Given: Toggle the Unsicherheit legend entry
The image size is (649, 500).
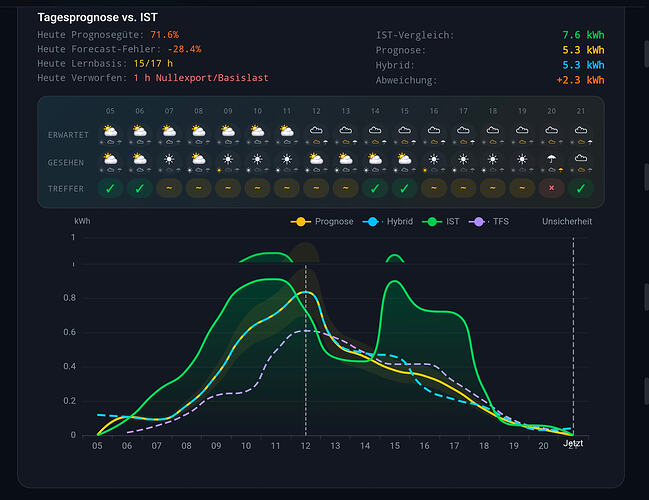Looking at the screenshot, I should [567, 222].
